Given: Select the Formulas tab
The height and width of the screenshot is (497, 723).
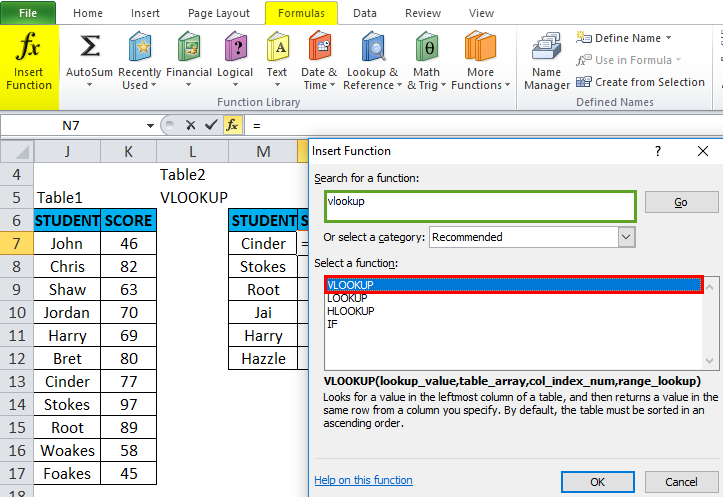Looking at the screenshot, I should 301,13.
